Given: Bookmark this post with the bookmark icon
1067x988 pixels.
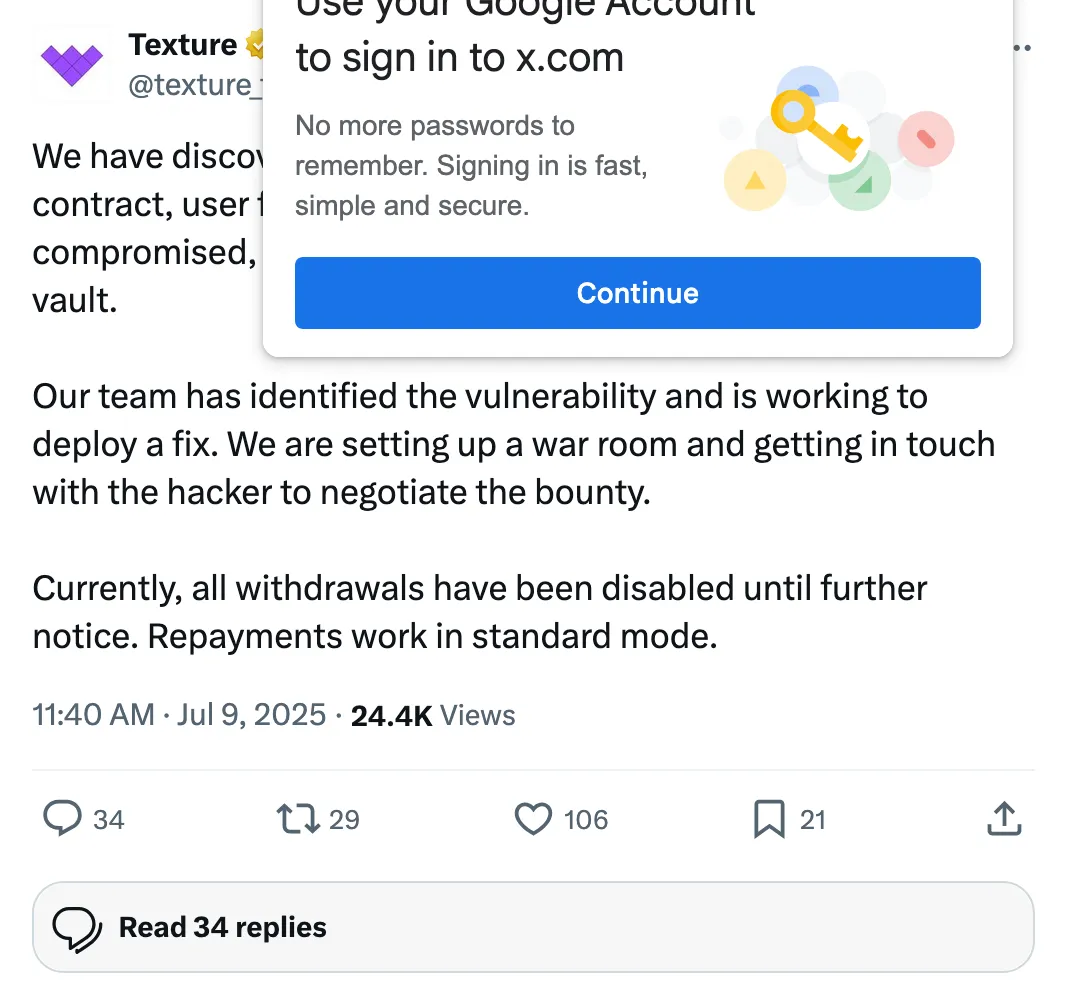Looking at the screenshot, I should (769, 819).
